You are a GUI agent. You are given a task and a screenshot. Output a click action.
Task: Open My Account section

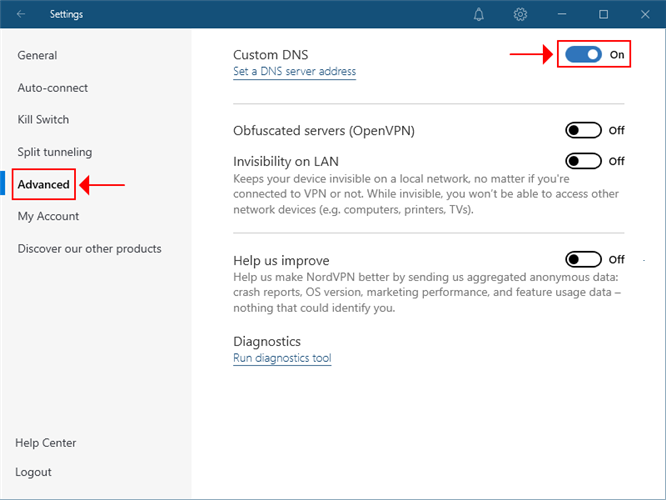(x=48, y=216)
